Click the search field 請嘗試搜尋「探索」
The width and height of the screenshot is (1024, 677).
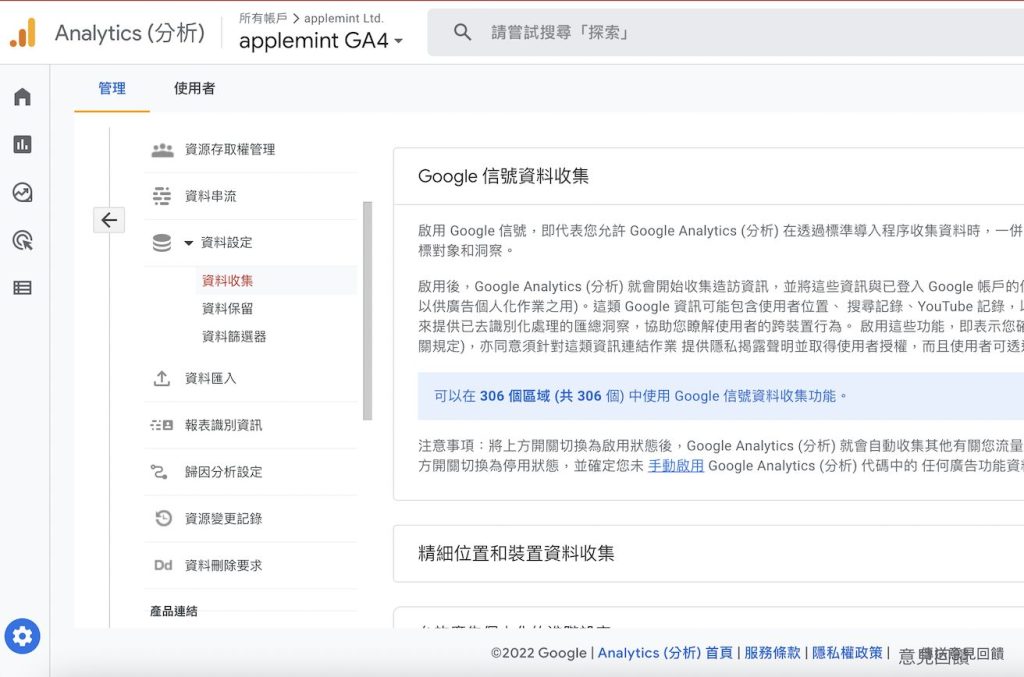[x=726, y=32]
